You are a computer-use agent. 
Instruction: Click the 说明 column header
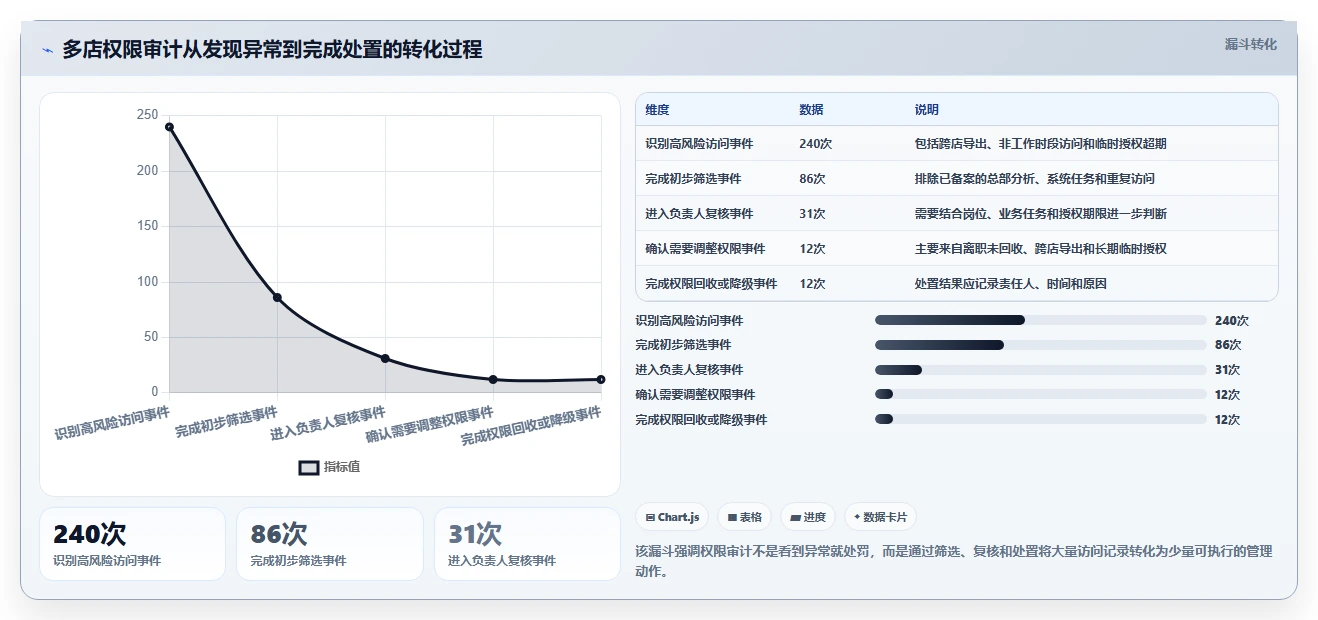(927, 110)
